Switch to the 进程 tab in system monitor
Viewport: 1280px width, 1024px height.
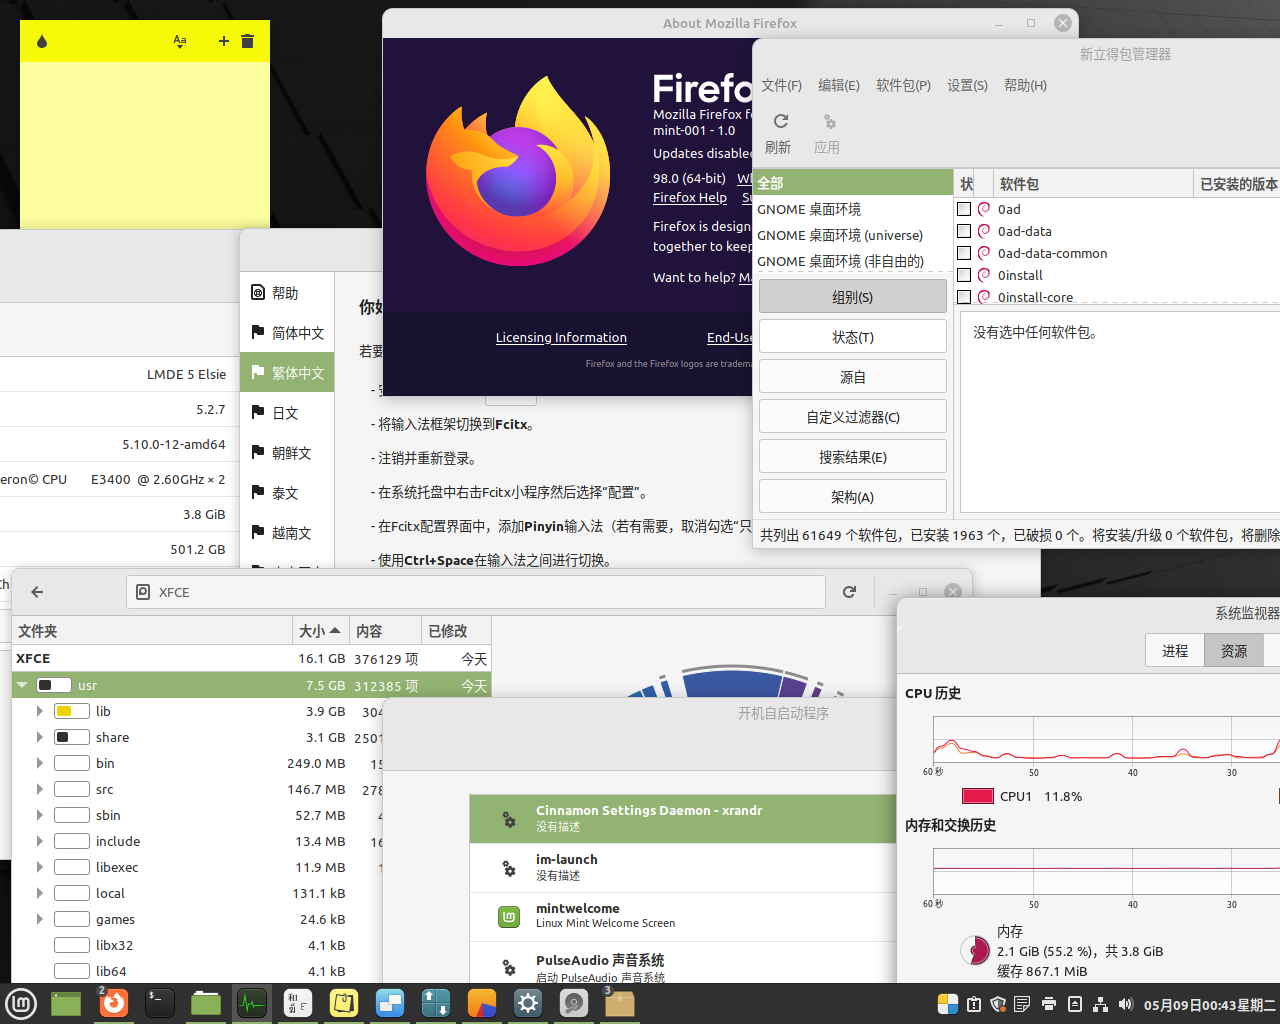[x=1174, y=651]
